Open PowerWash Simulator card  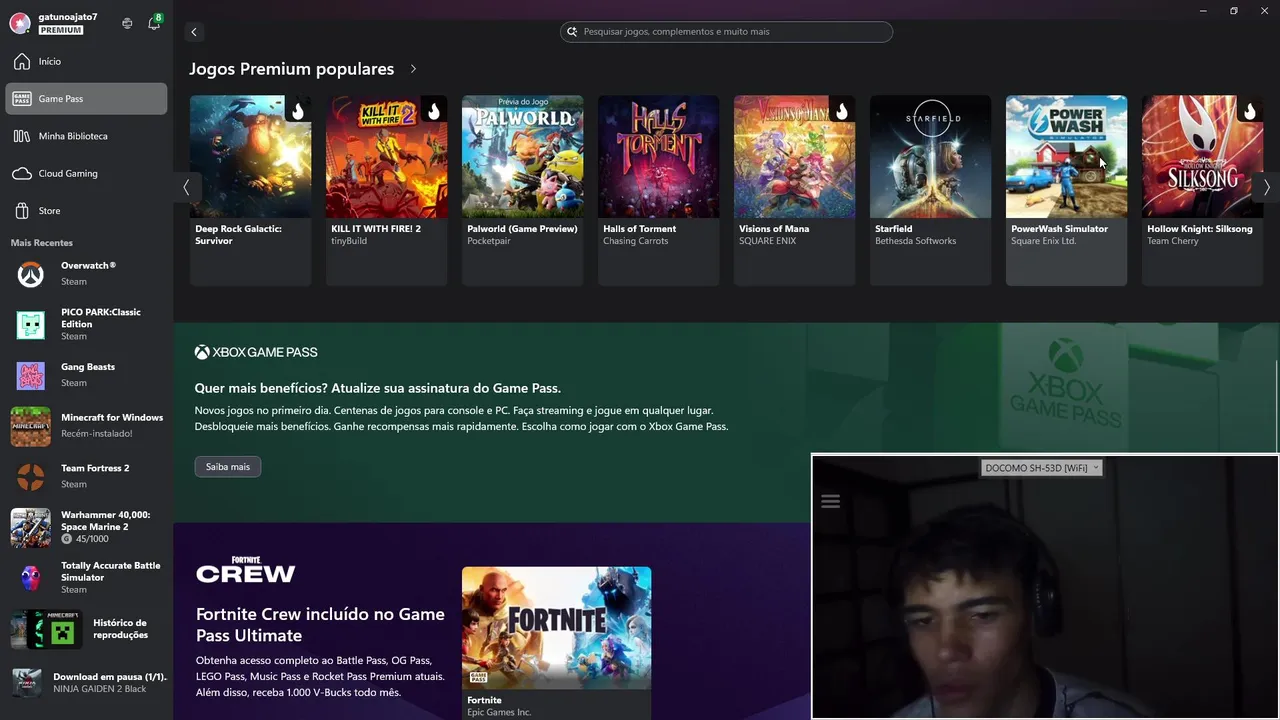tap(1066, 190)
